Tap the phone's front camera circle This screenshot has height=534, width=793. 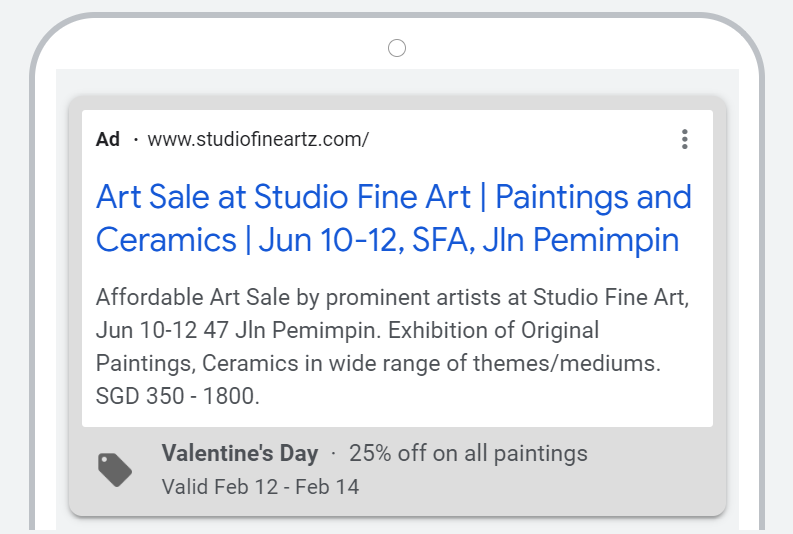(397, 48)
